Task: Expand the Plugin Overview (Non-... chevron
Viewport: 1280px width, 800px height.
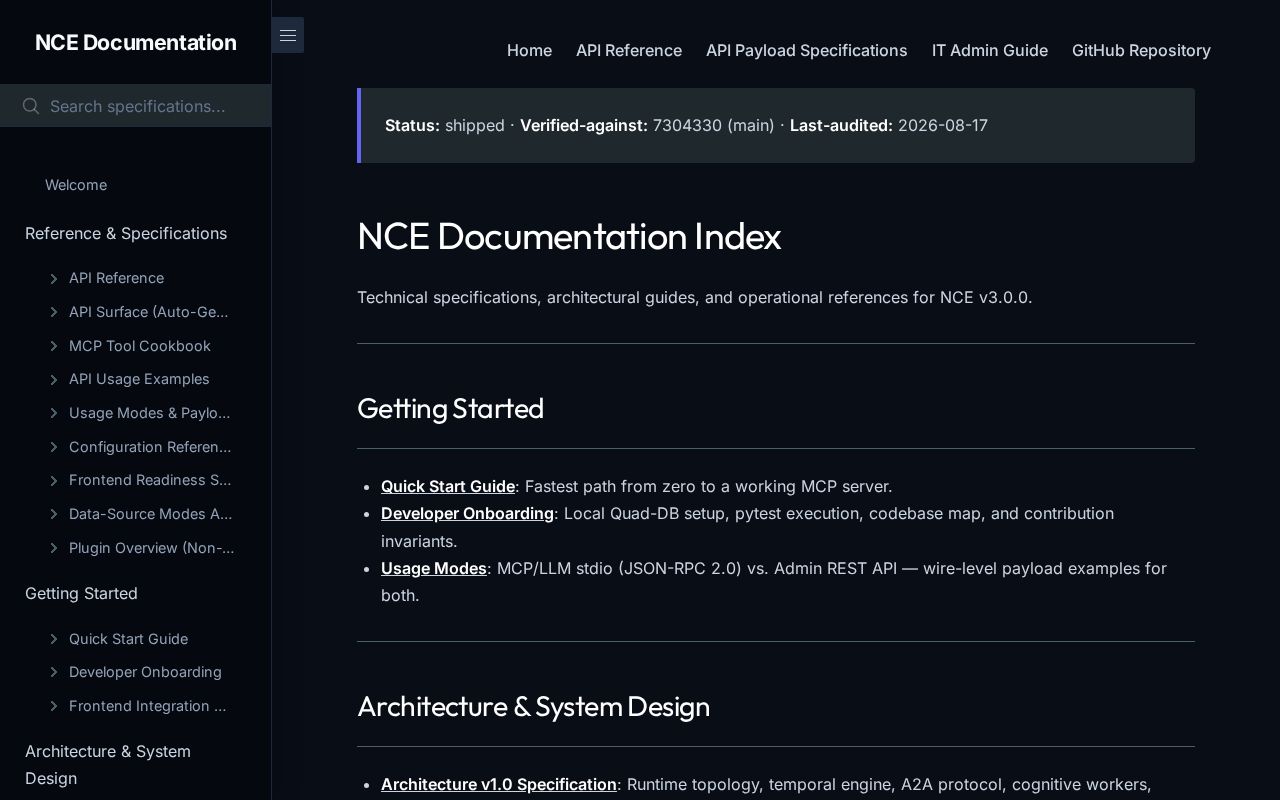Action: tap(54, 548)
